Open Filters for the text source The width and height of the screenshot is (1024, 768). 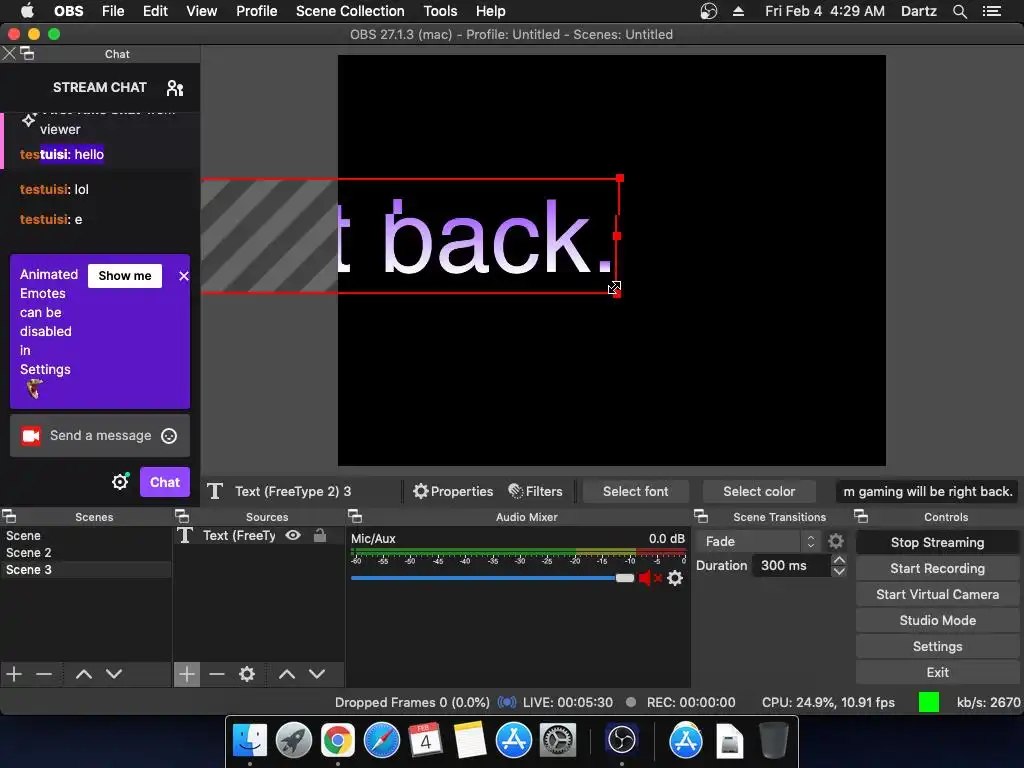[535, 491]
